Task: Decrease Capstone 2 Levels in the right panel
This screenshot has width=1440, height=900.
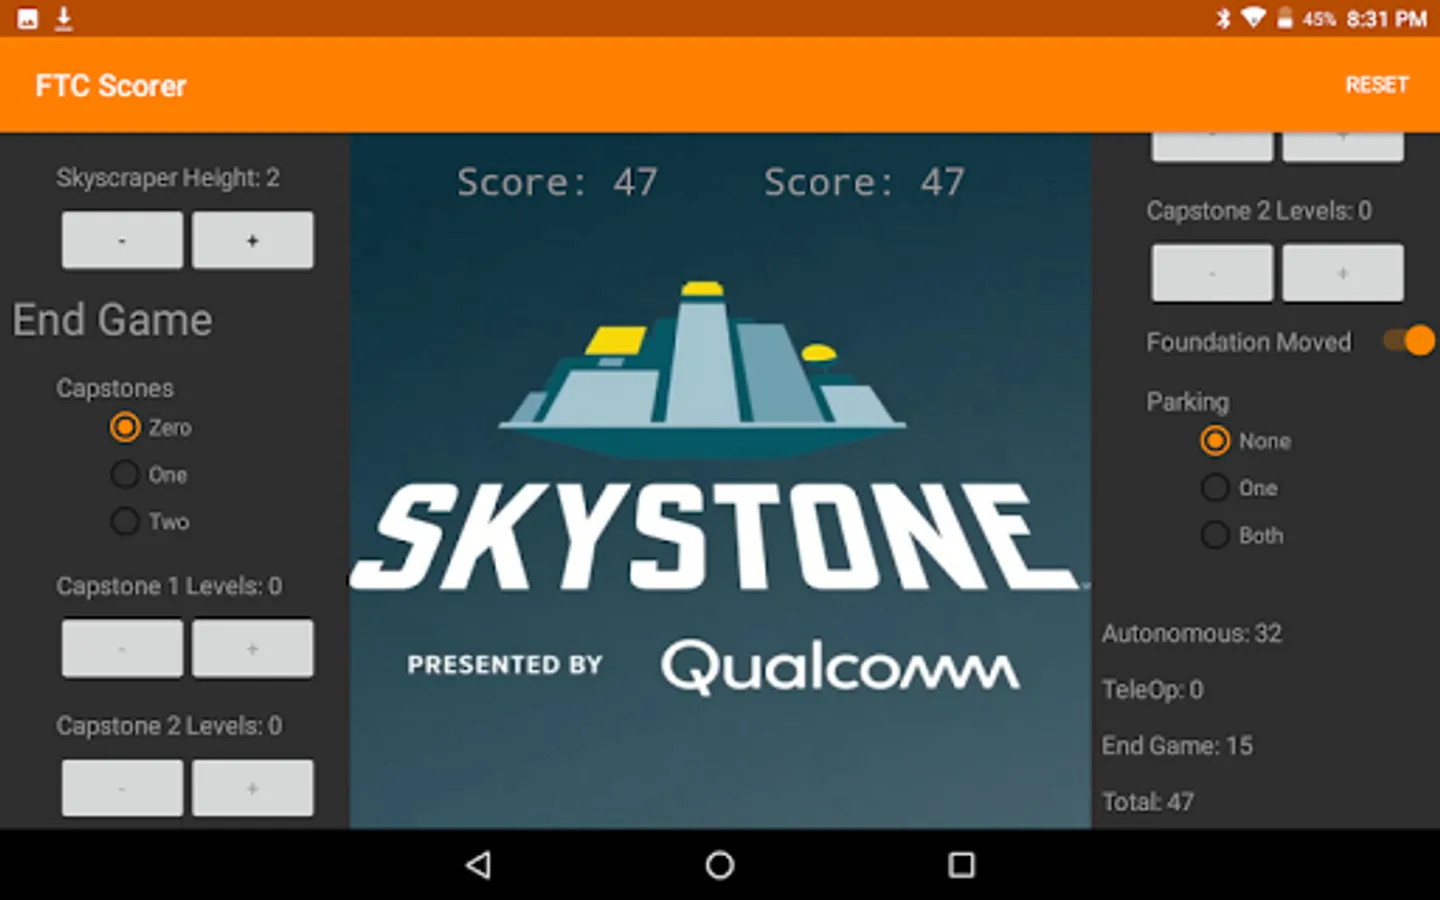Action: (x=1212, y=273)
